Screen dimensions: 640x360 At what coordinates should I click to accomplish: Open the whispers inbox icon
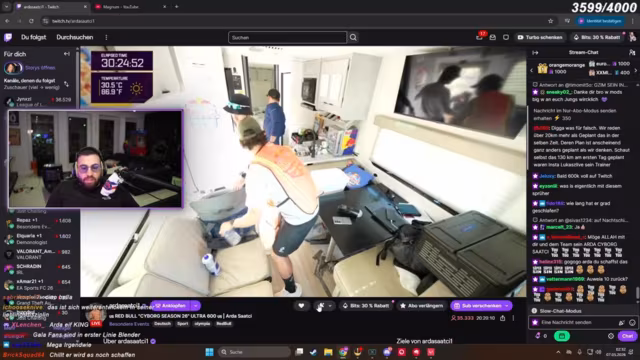click(x=493, y=38)
